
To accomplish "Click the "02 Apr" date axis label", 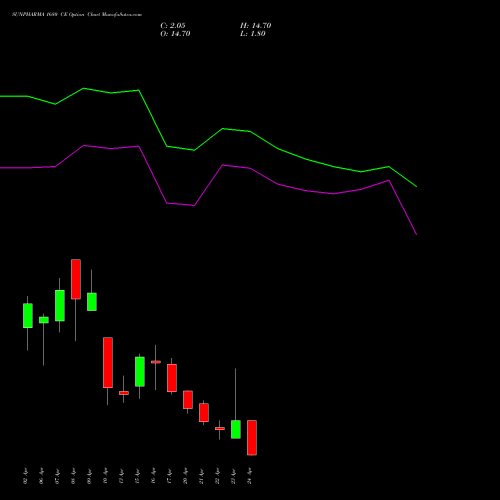I will tap(25, 476).
